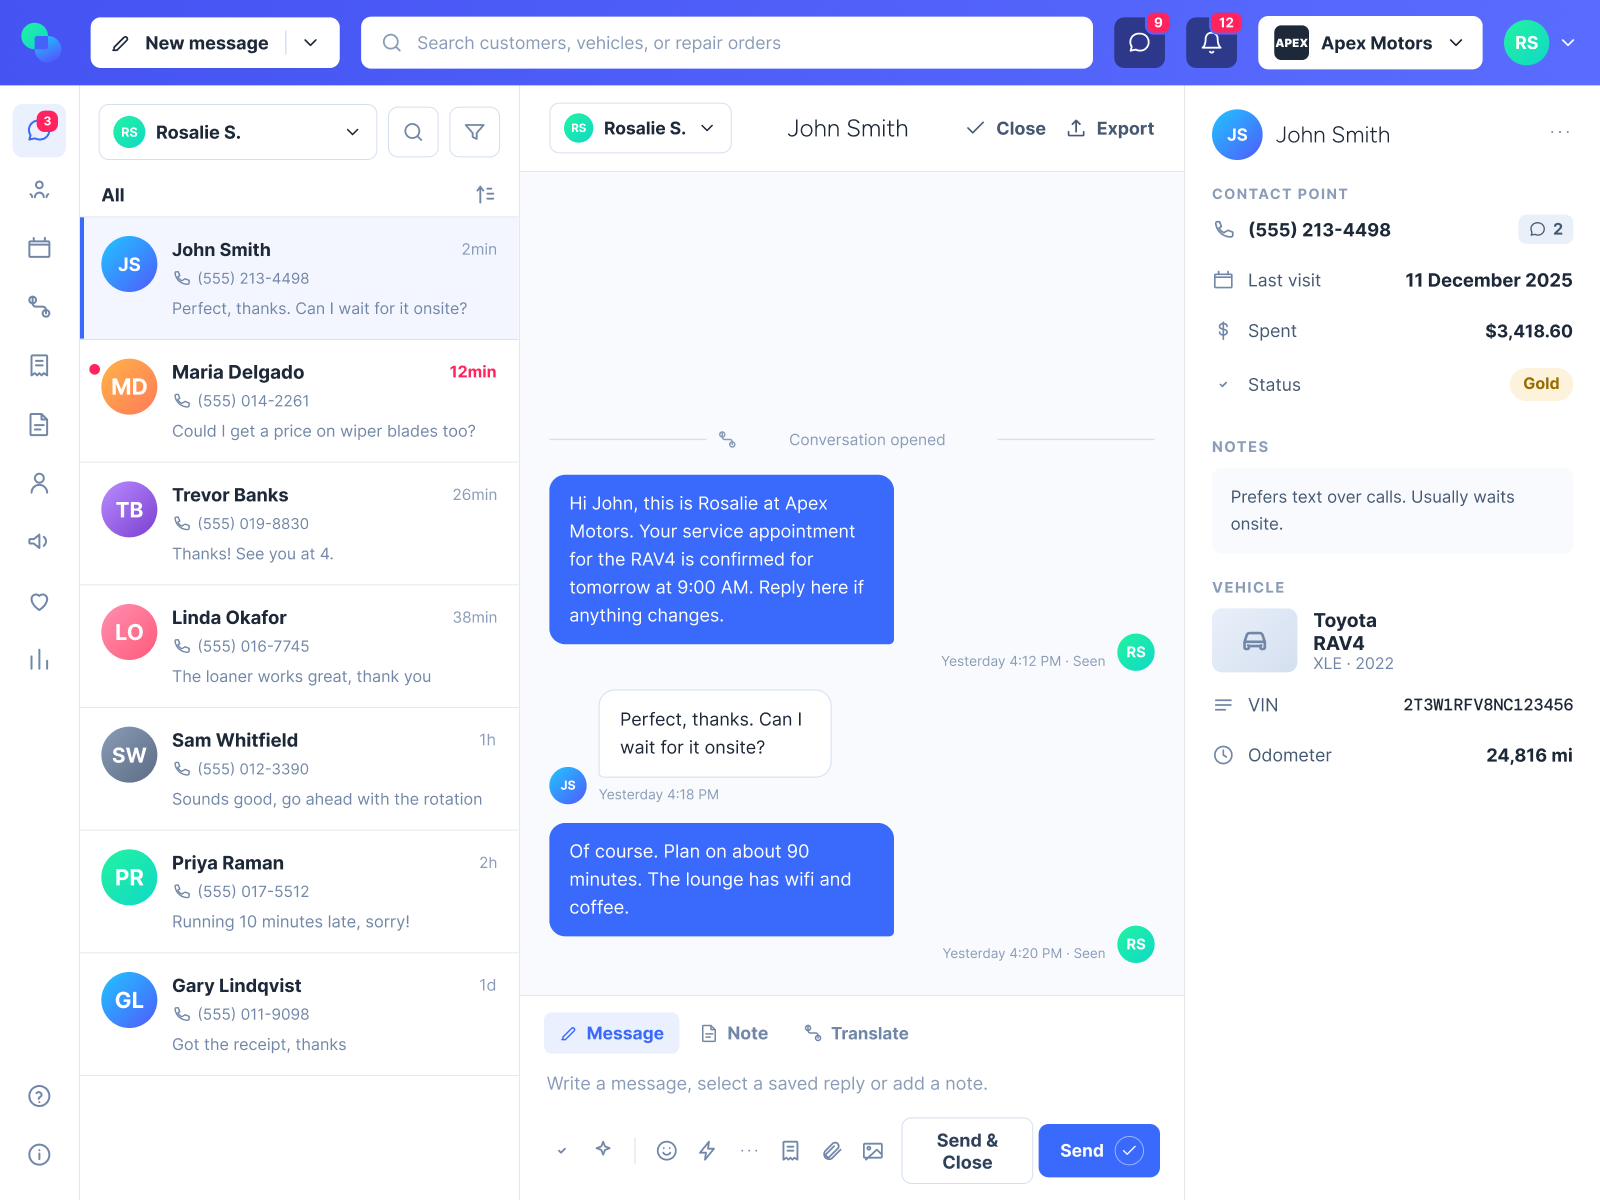The height and width of the screenshot is (1200, 1600).
Task: Open the Apex Motors location dropdown
Action: pyautogui.click(x=1370, y=43)
